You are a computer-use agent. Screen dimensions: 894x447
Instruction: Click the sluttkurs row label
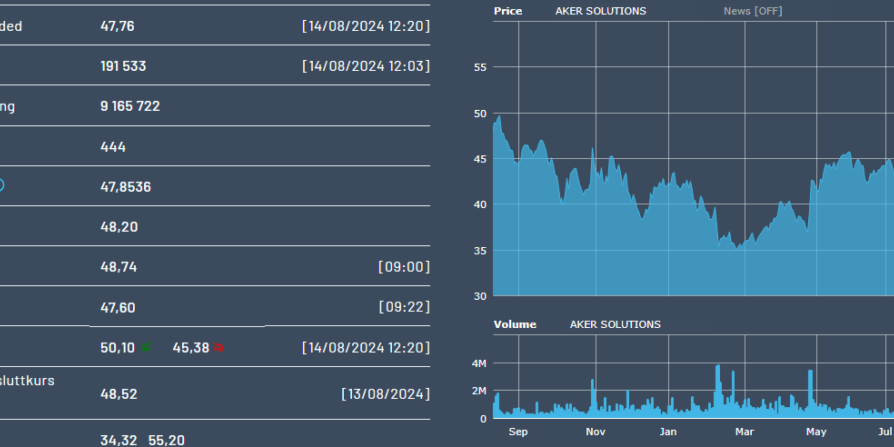(x=27, y=380)
